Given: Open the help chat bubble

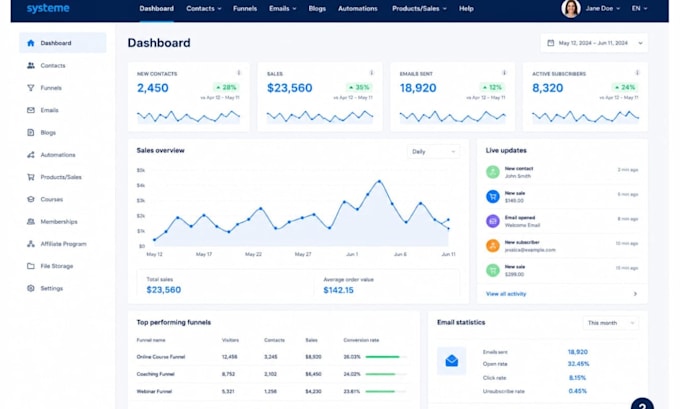Looking at the screenshot, I should (642, 404).
